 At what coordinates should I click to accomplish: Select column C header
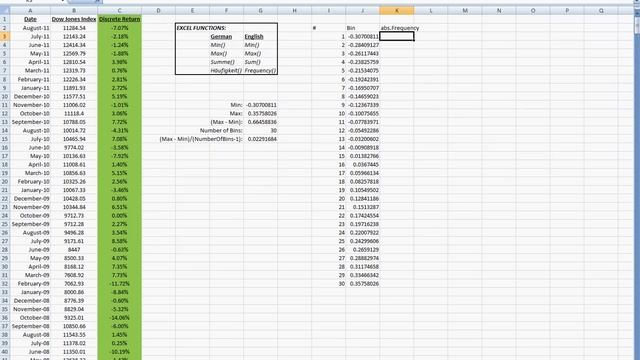point(120,11)
